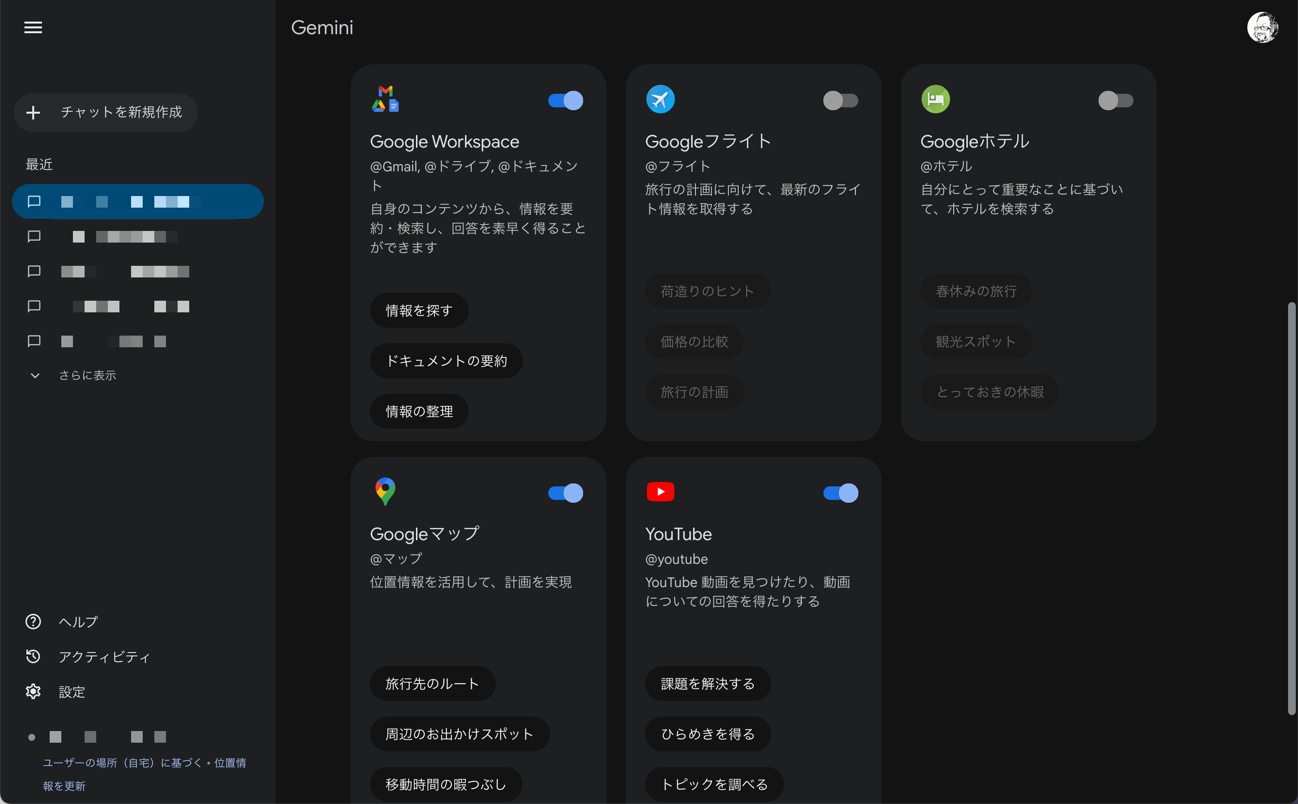
Task: Open the アクティビティ menu item
Action: coord(104,657)
